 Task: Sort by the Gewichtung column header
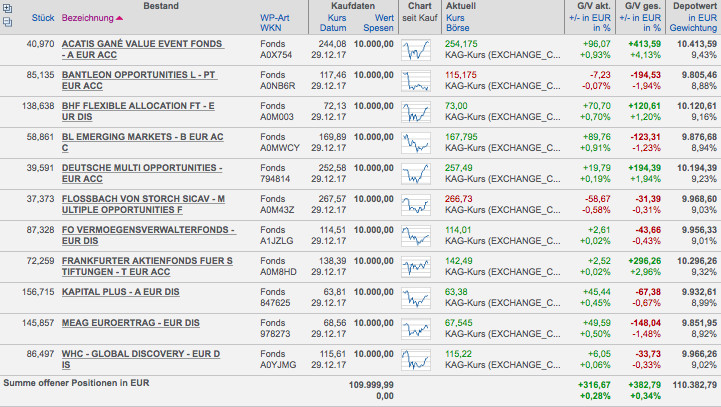tap(693, 28)
